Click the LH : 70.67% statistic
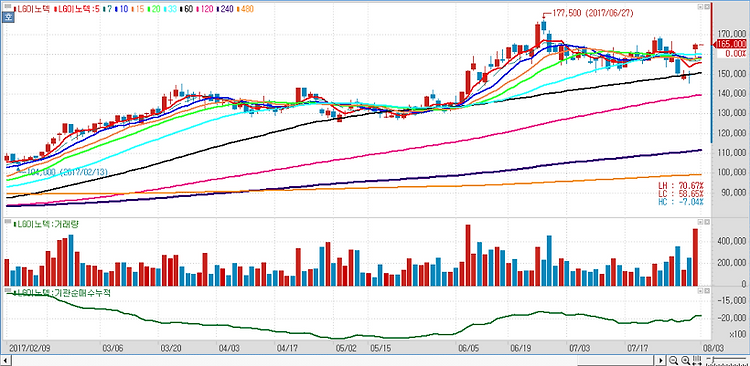 coord(681,185)
